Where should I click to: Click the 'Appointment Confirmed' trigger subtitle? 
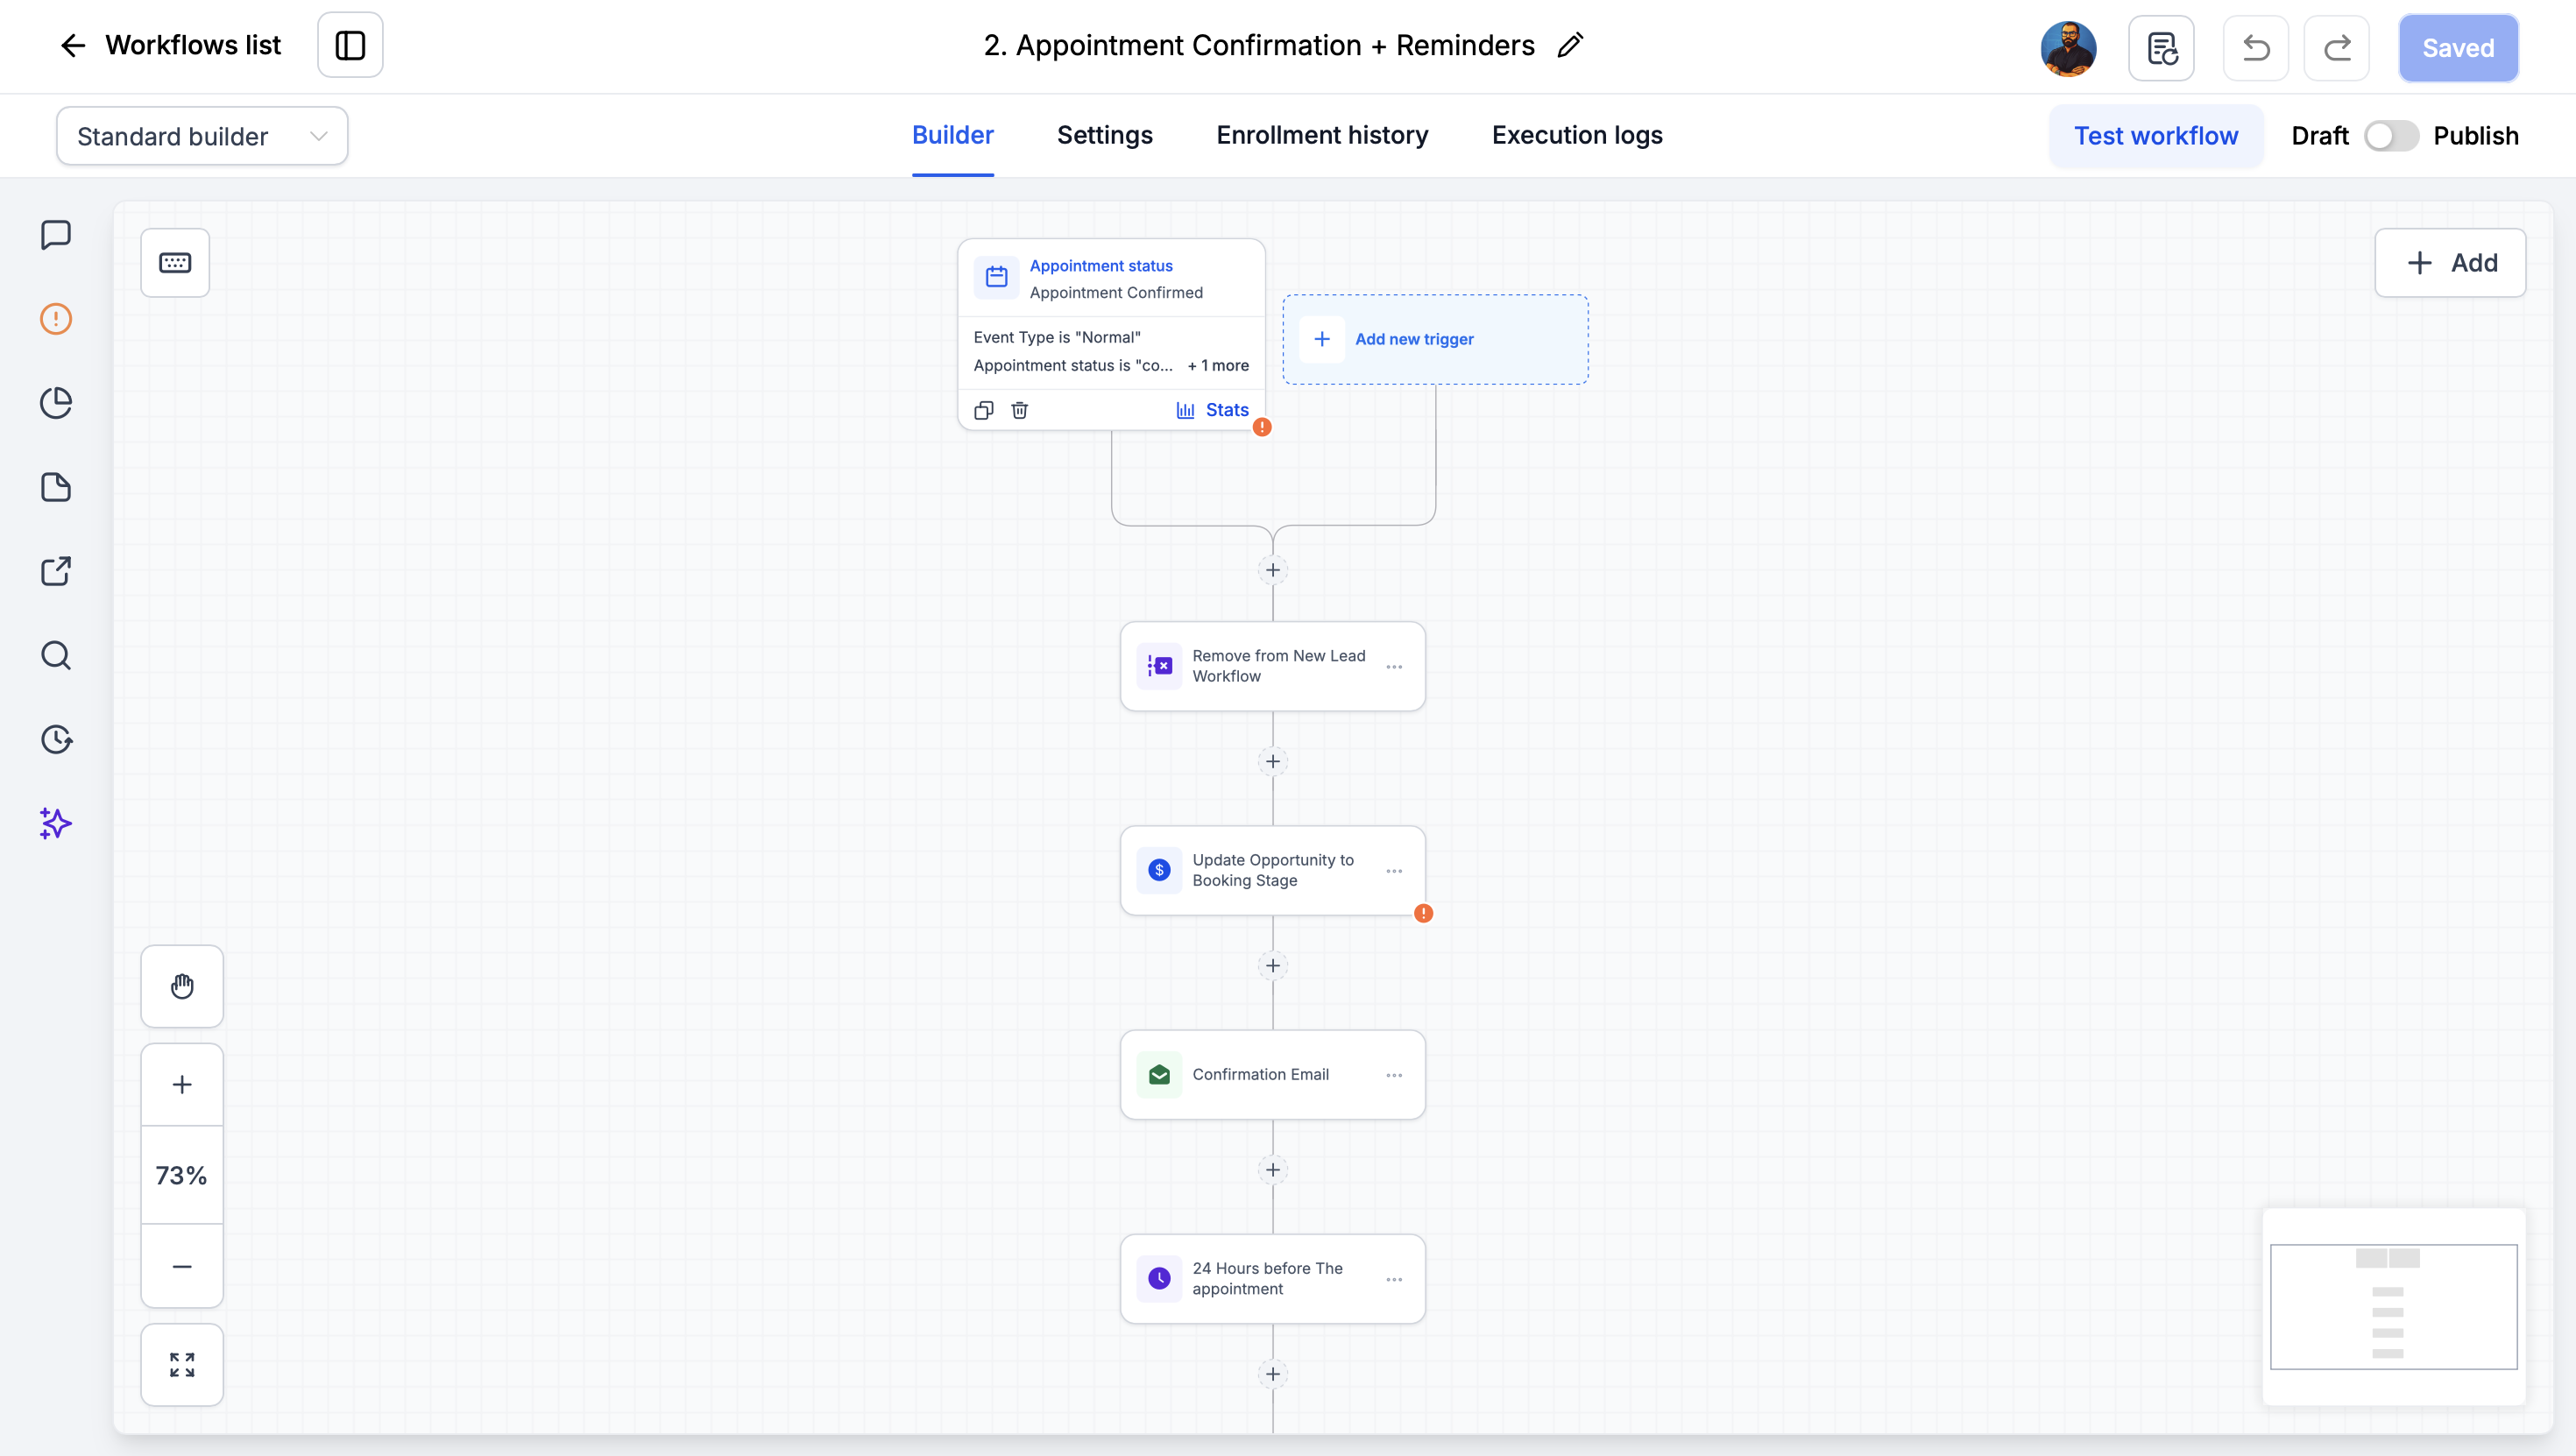tap(1116, 293)
